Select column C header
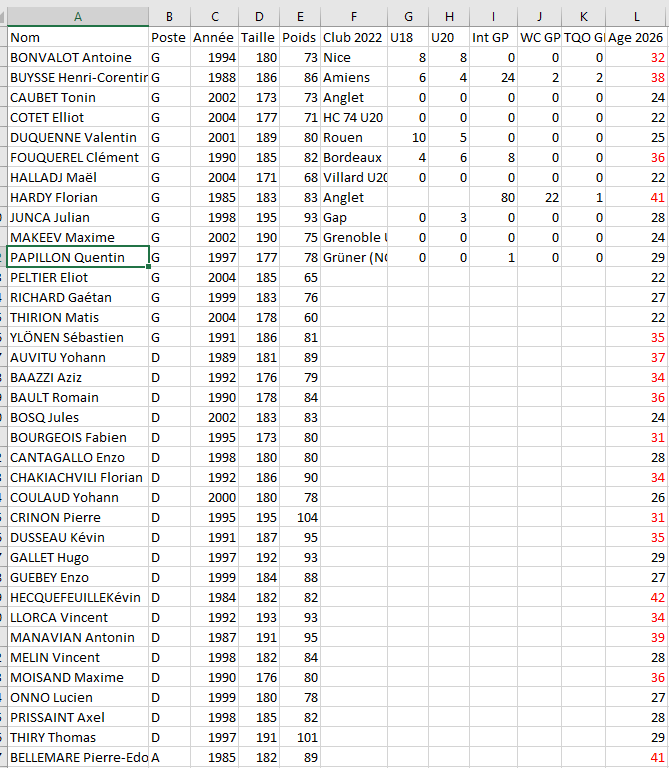 [x=215, y=17]
